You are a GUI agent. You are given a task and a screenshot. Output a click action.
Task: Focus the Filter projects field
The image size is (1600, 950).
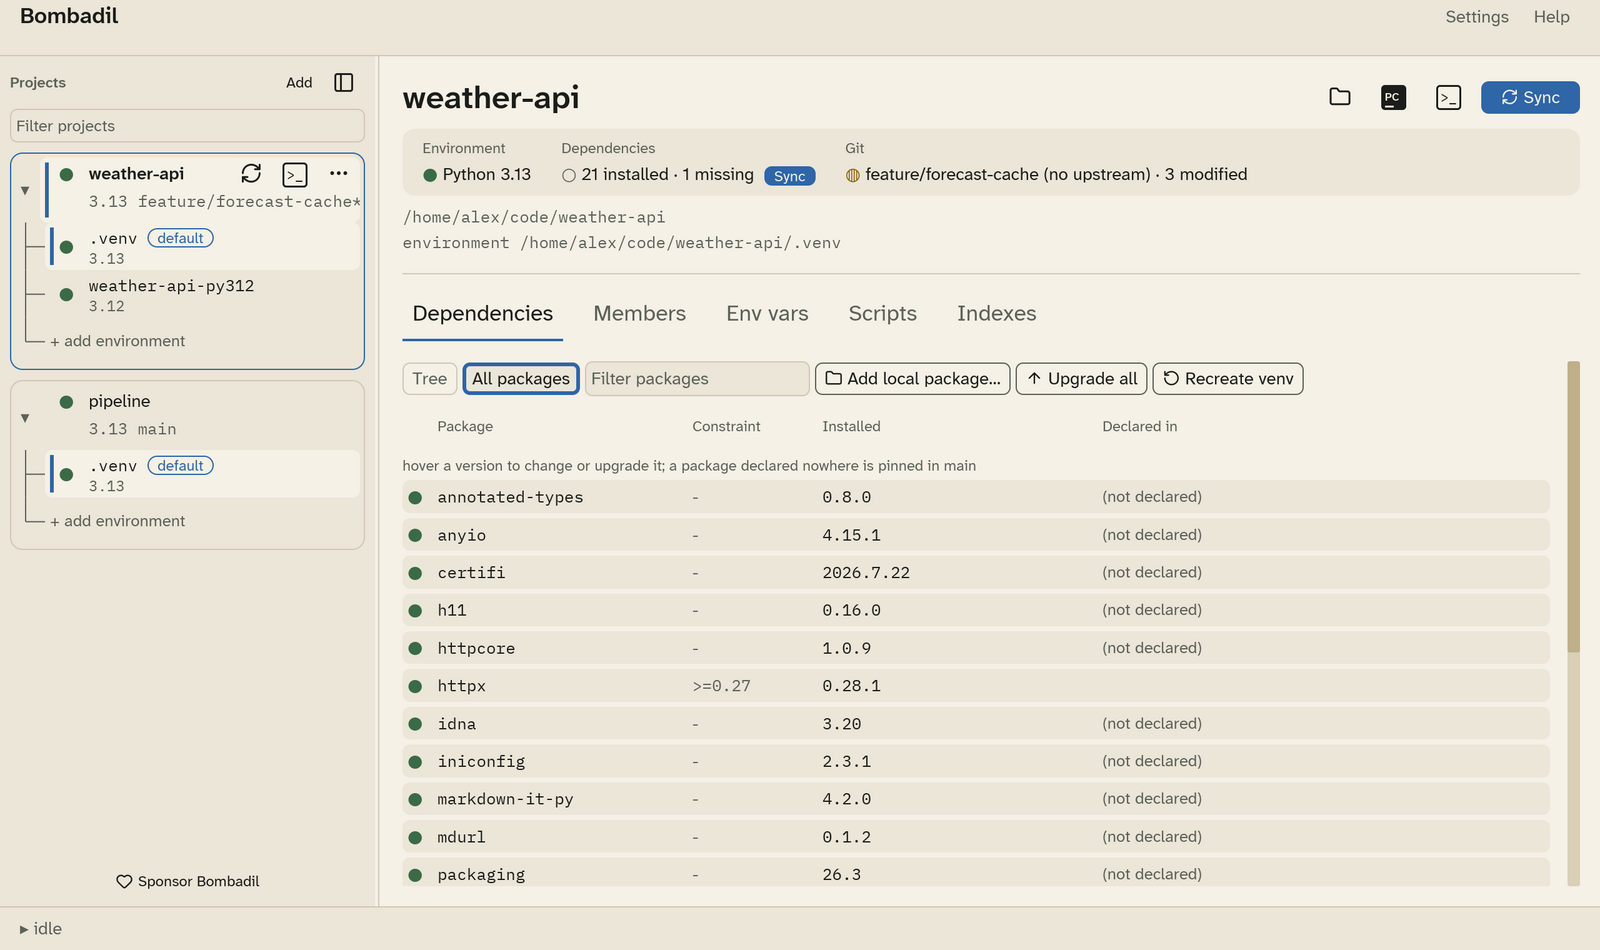pyautogui.click(x=187, y=126)
